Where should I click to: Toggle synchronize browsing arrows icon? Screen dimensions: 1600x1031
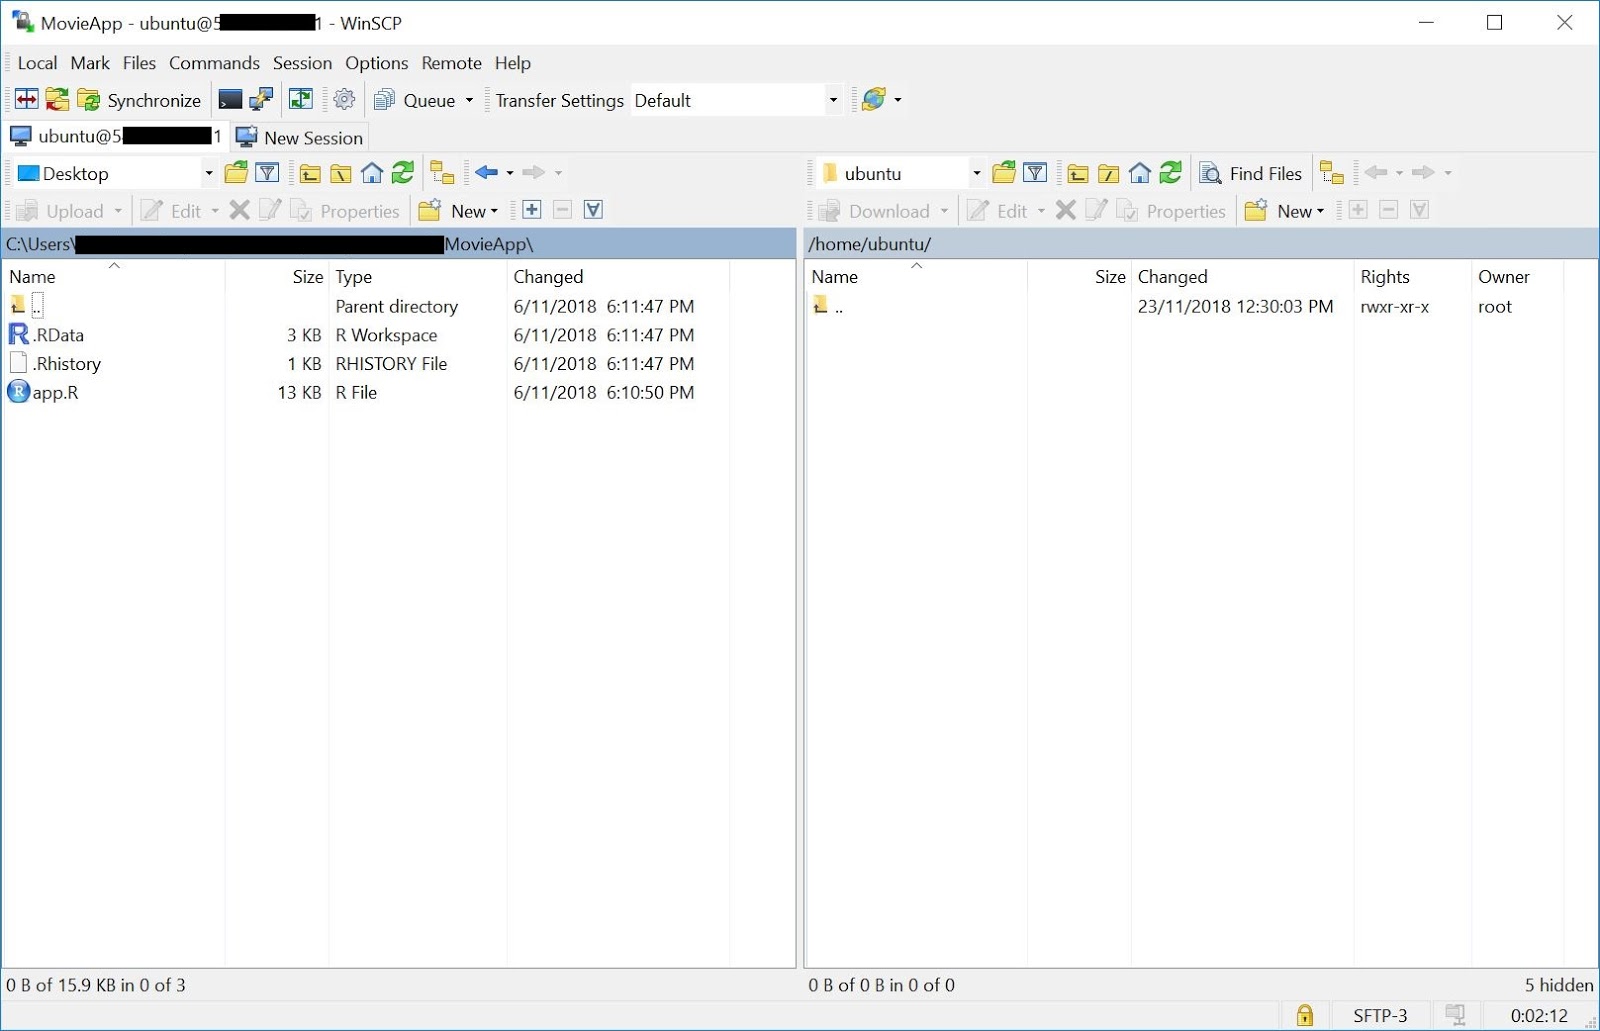(x=300, y=100)
